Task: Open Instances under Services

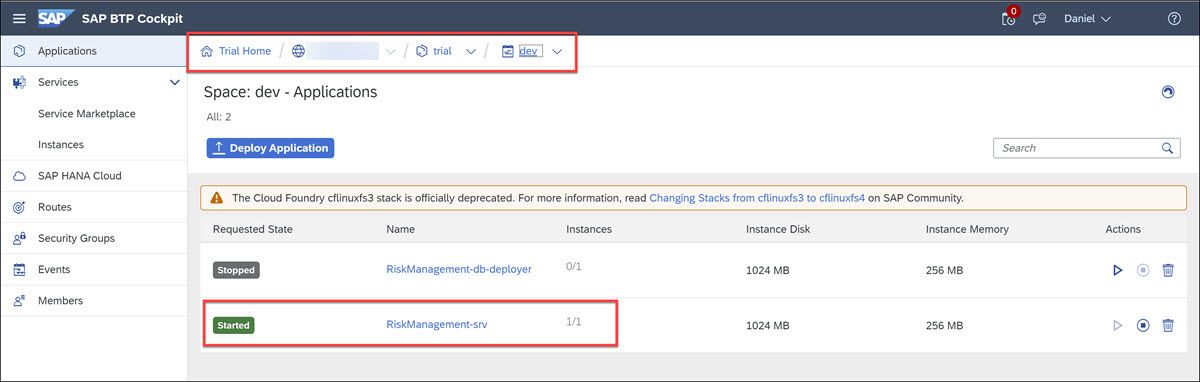Action: [60, 145]
